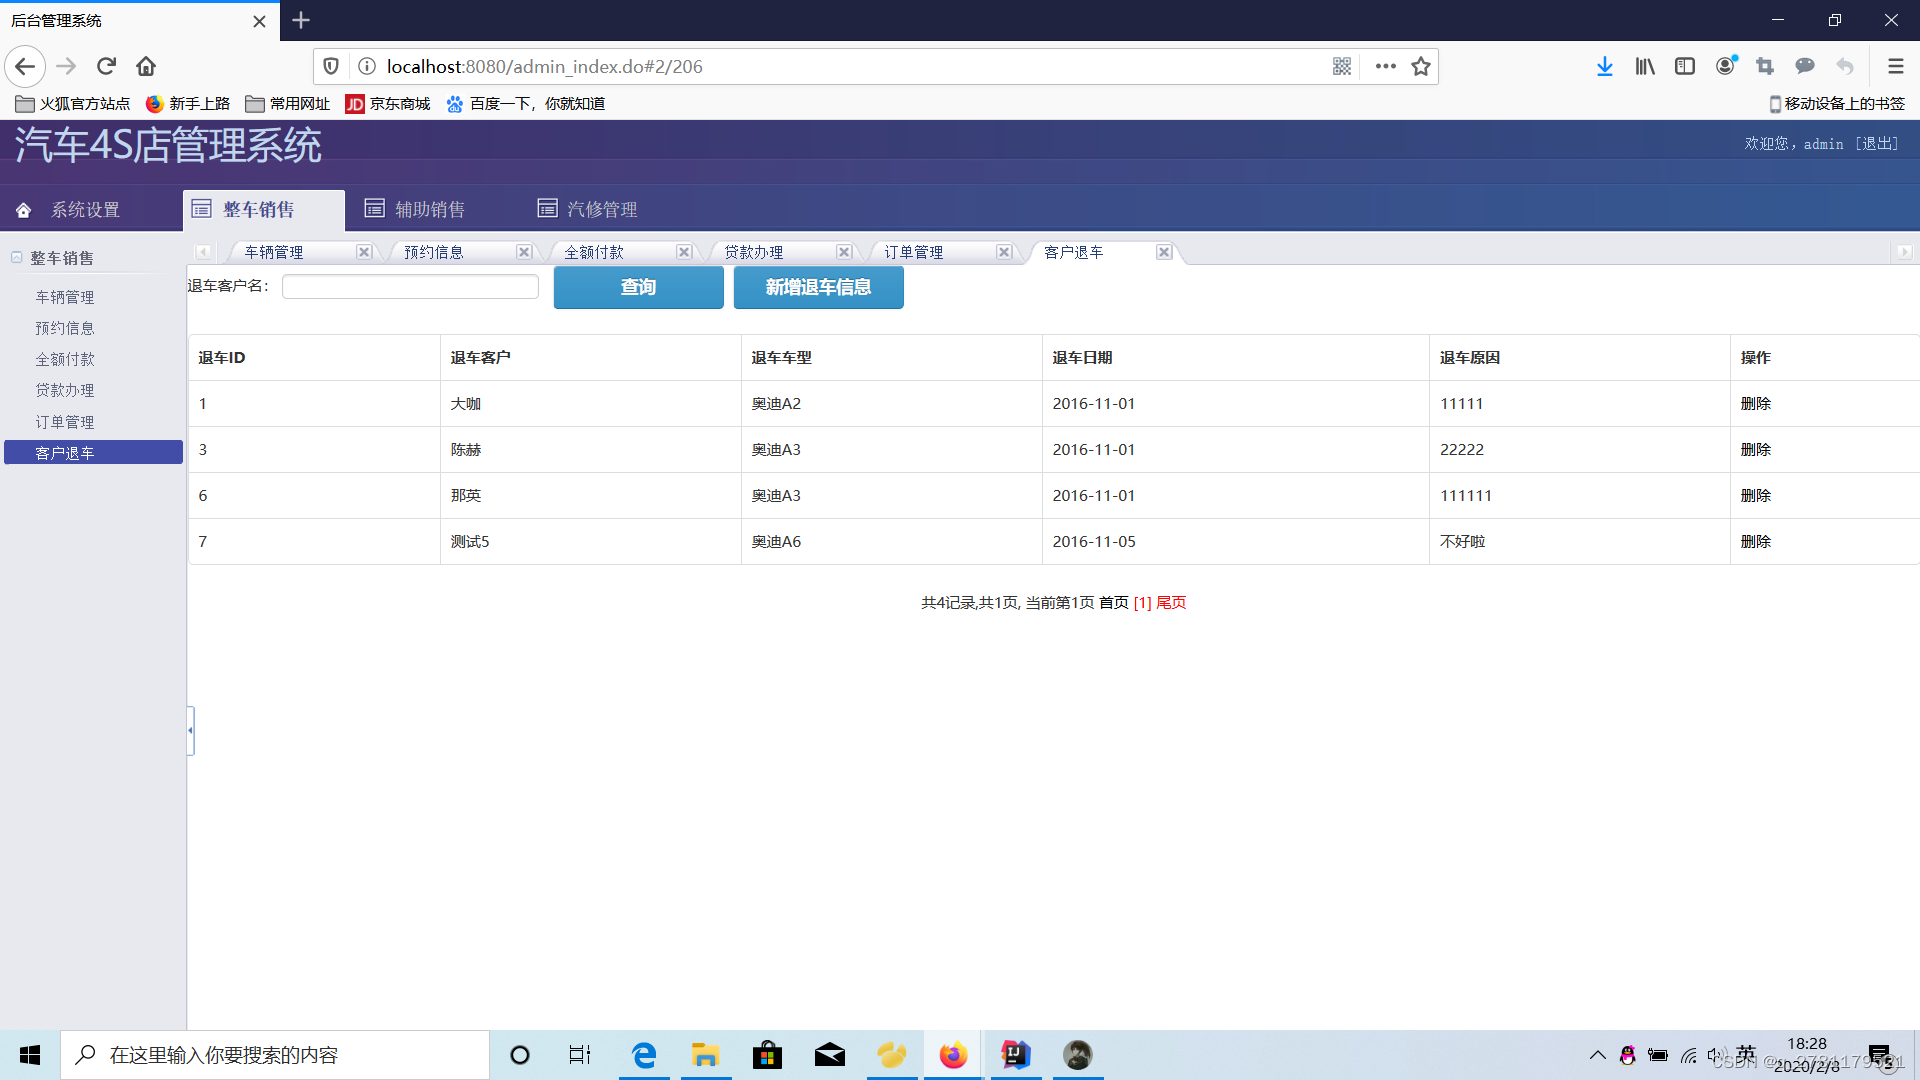Screen dimensions: 1920x1080
Task: Open the Firefox library icon
Action: coord(1645,66)
